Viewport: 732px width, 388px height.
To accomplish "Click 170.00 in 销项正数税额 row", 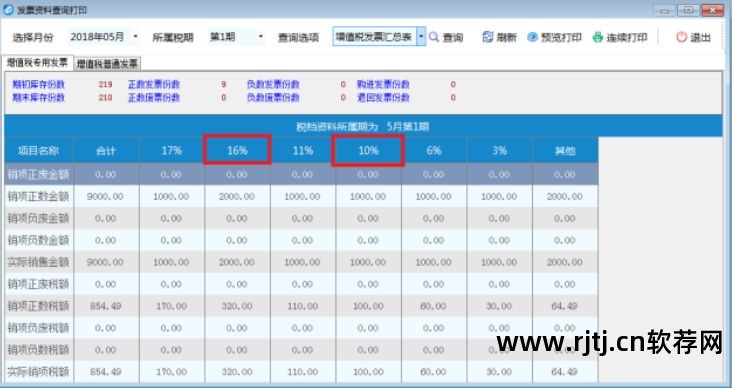I will click(171, 306).
